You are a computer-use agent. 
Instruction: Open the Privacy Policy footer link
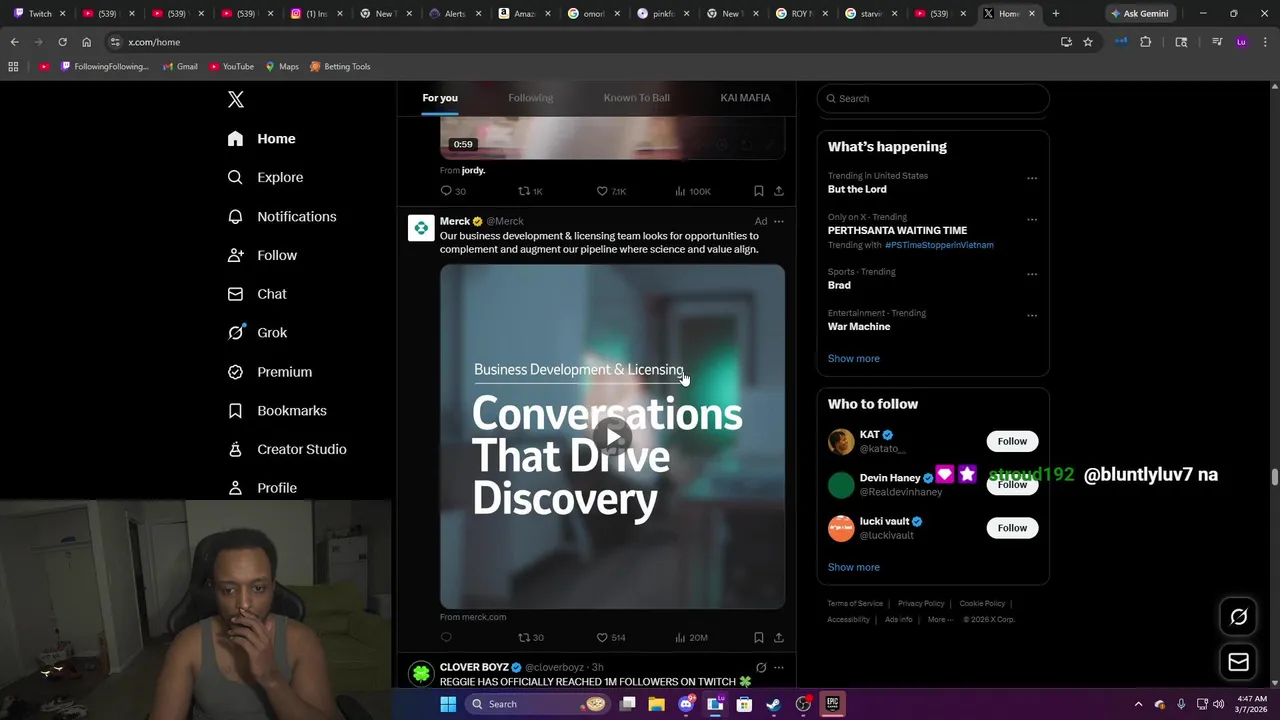pyautogui.click(x=921, y=604)
